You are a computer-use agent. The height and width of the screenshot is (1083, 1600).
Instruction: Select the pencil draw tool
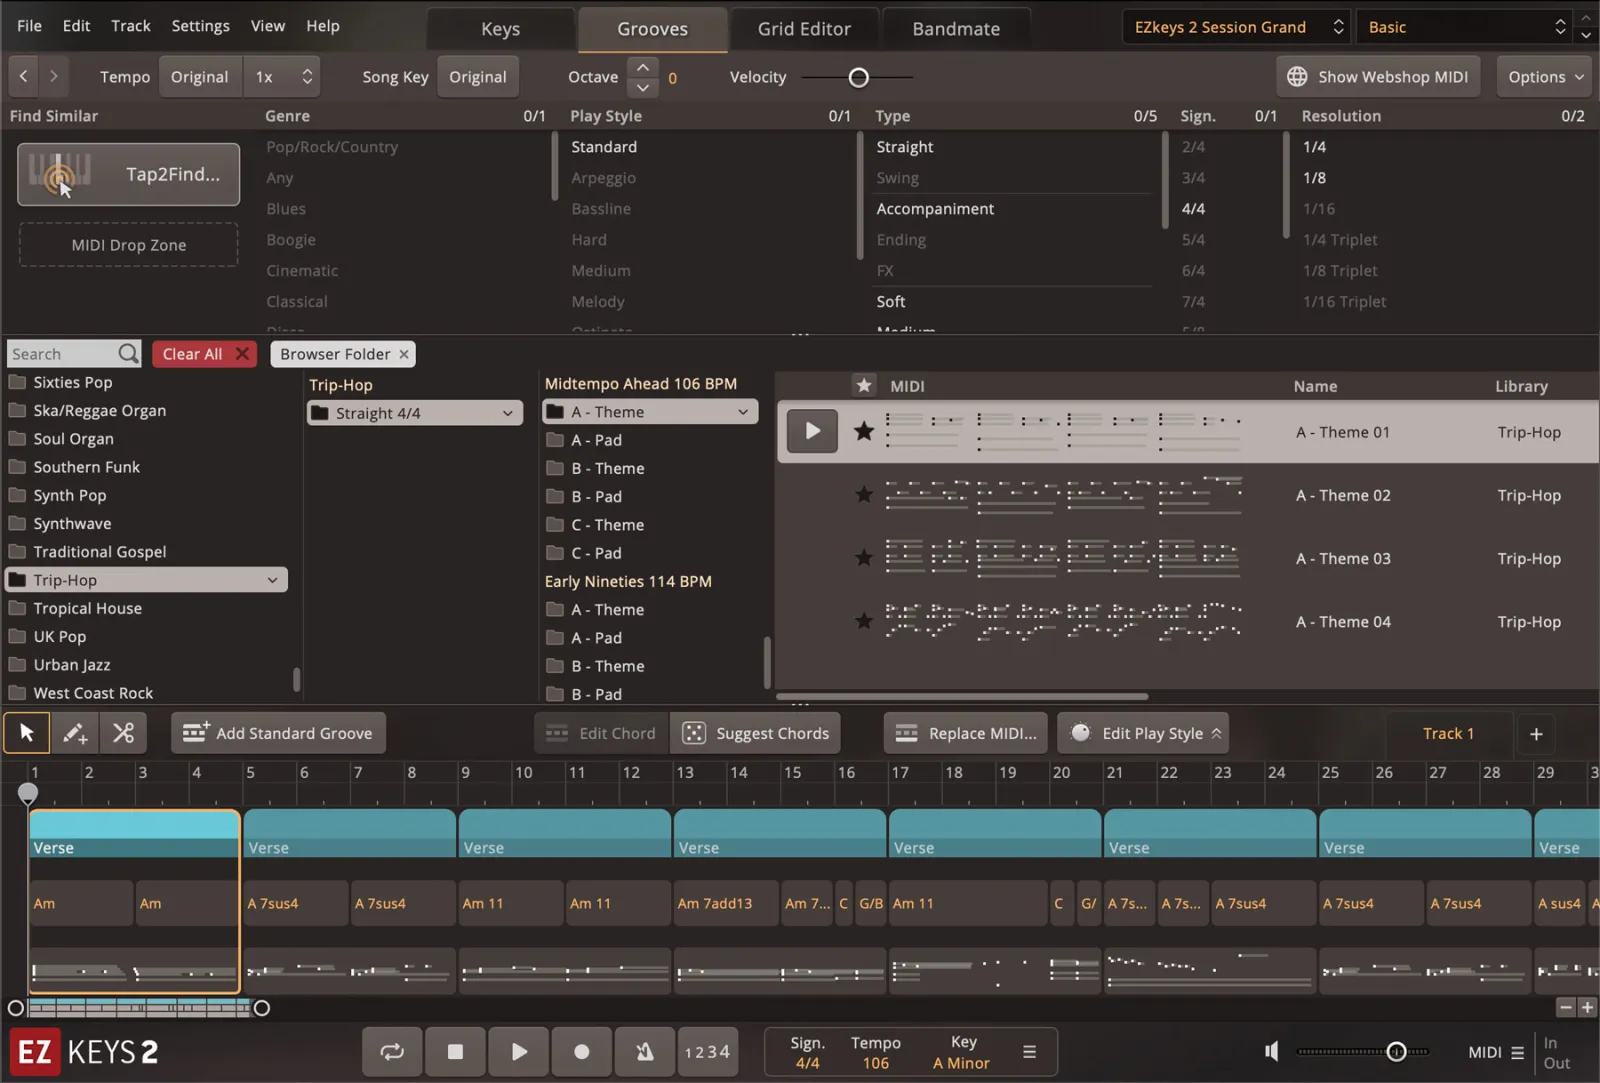[75, 733]
